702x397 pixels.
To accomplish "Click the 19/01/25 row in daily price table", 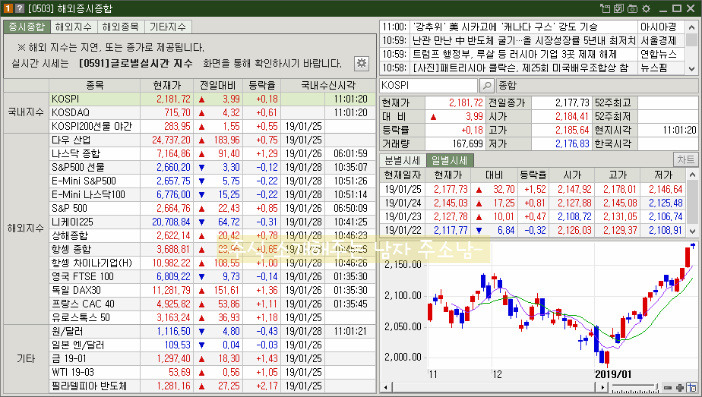I will pos(533,189).
